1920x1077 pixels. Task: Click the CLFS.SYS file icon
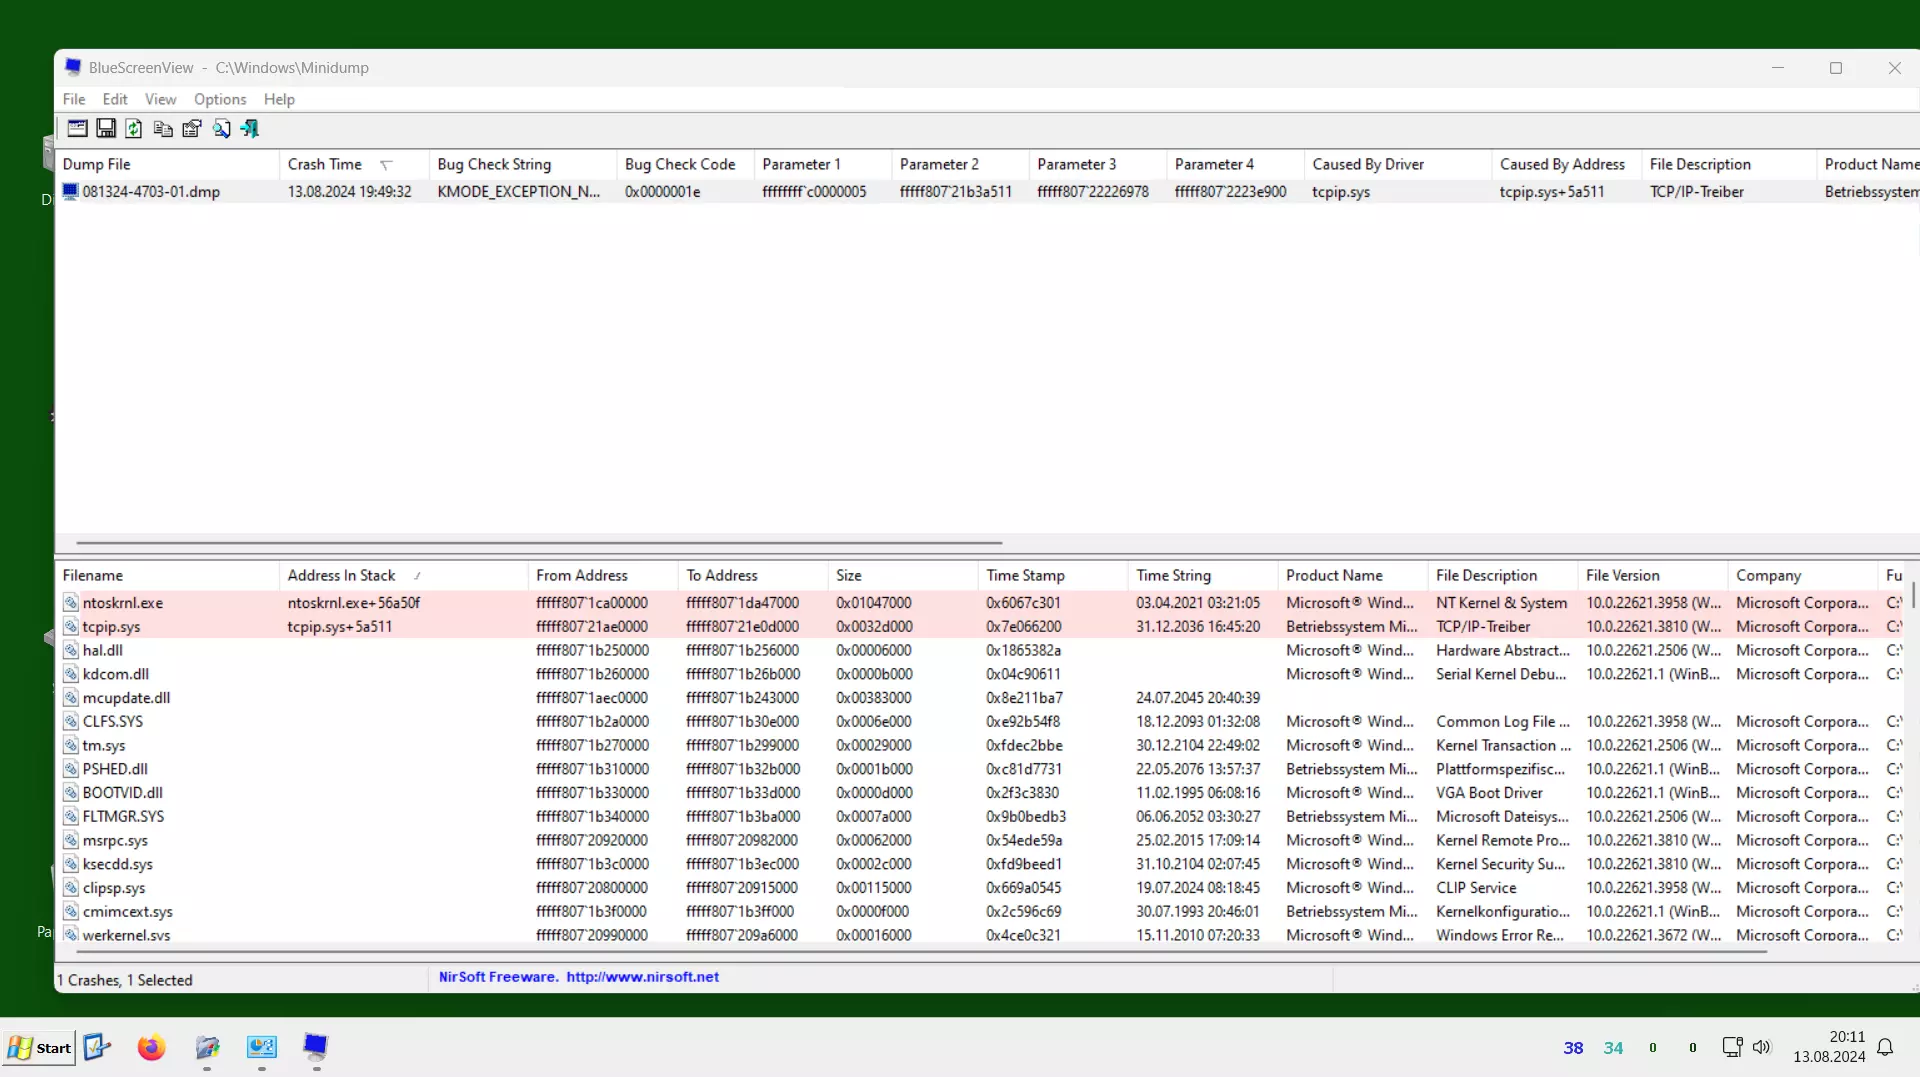pos(70,721)
